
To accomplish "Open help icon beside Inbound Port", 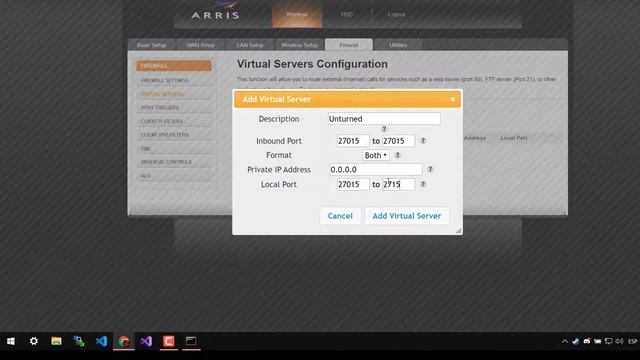I will [423, 141].
